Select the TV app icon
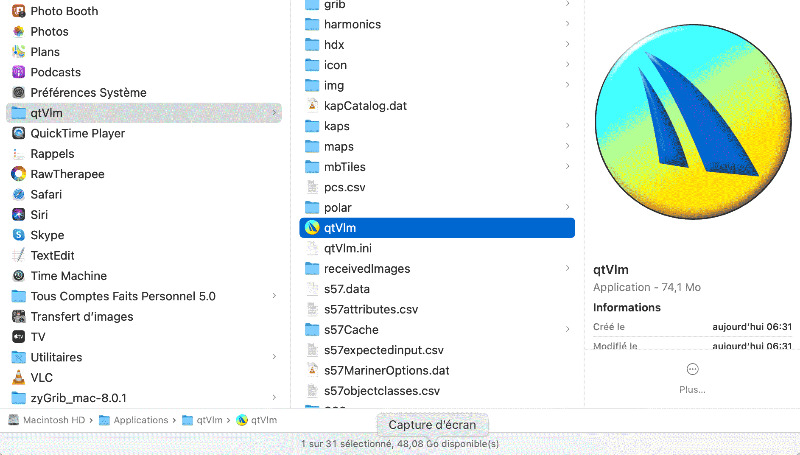Screen dimensions: 800x455 click(x=18, y=337)
